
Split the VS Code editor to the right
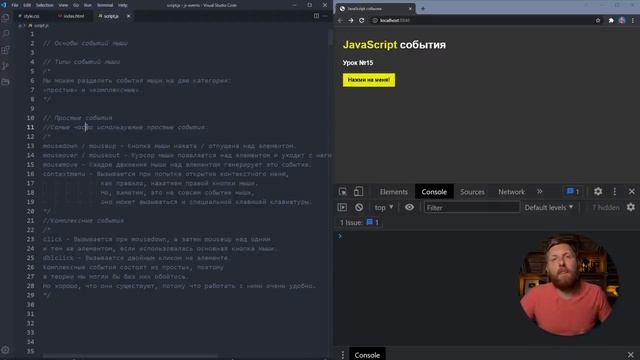[x=316, y=16]
